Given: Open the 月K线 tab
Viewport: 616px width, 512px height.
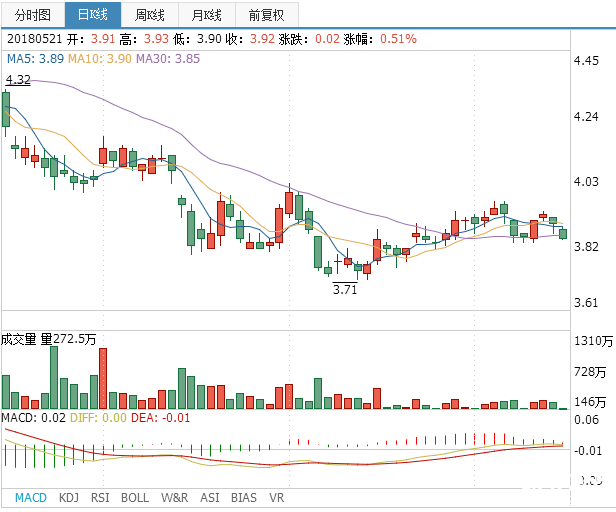Looking at the screenshot, I should tap(207, 15).
